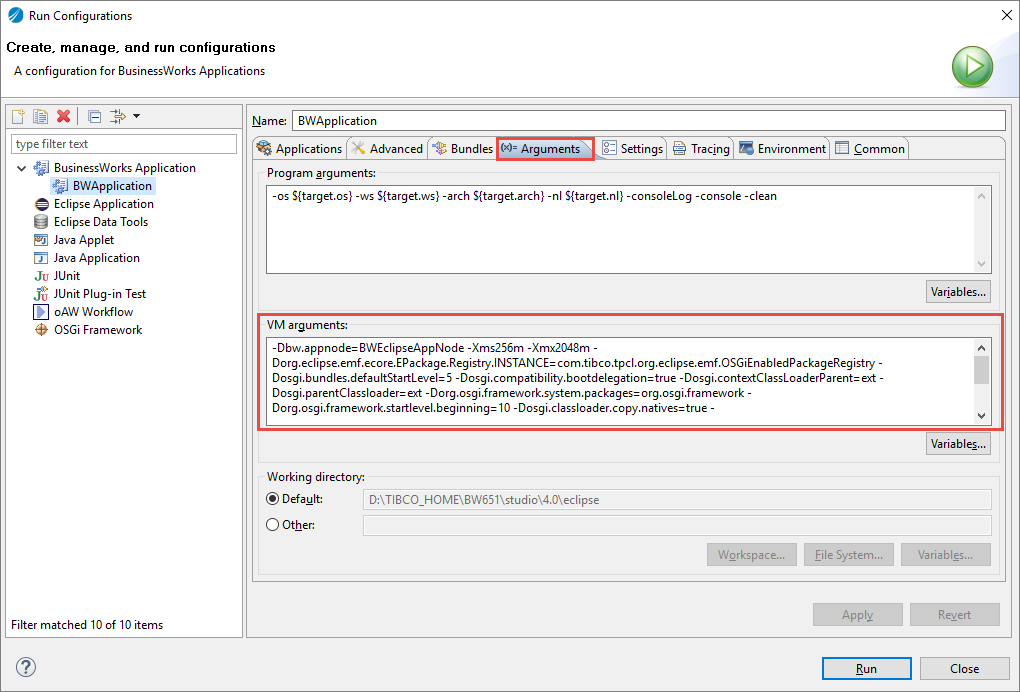The height and width of the screenshot is (692, 1020).
Task: Select Other working directory radio button
Action: [273, 525]
